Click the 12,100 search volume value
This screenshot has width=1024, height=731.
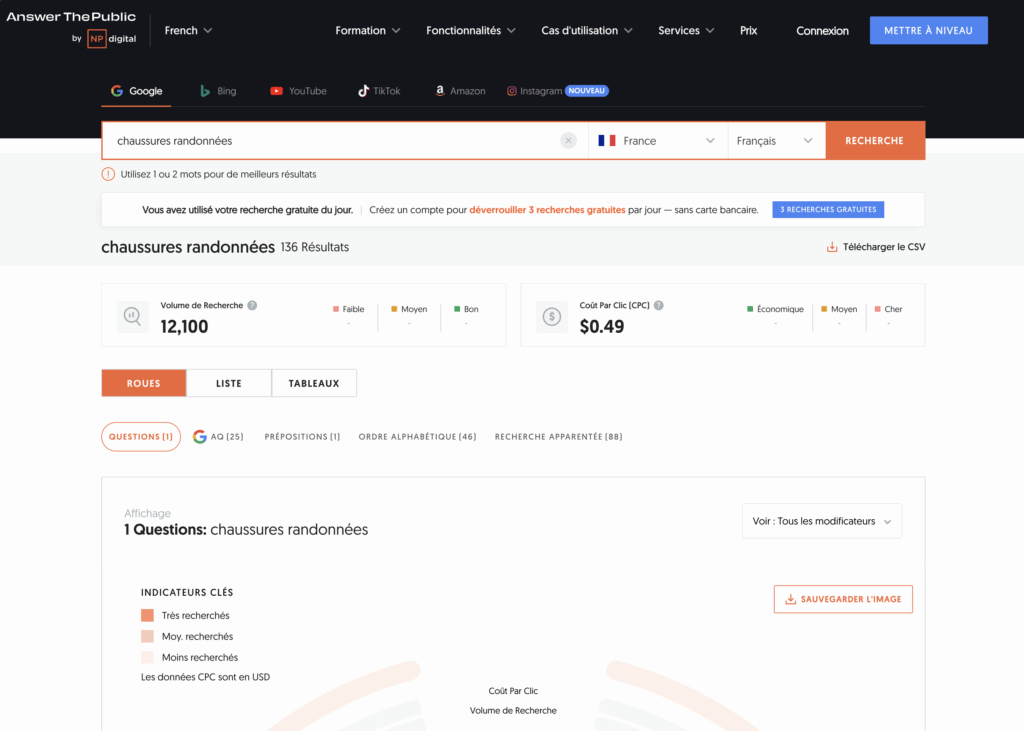[184, 327]
